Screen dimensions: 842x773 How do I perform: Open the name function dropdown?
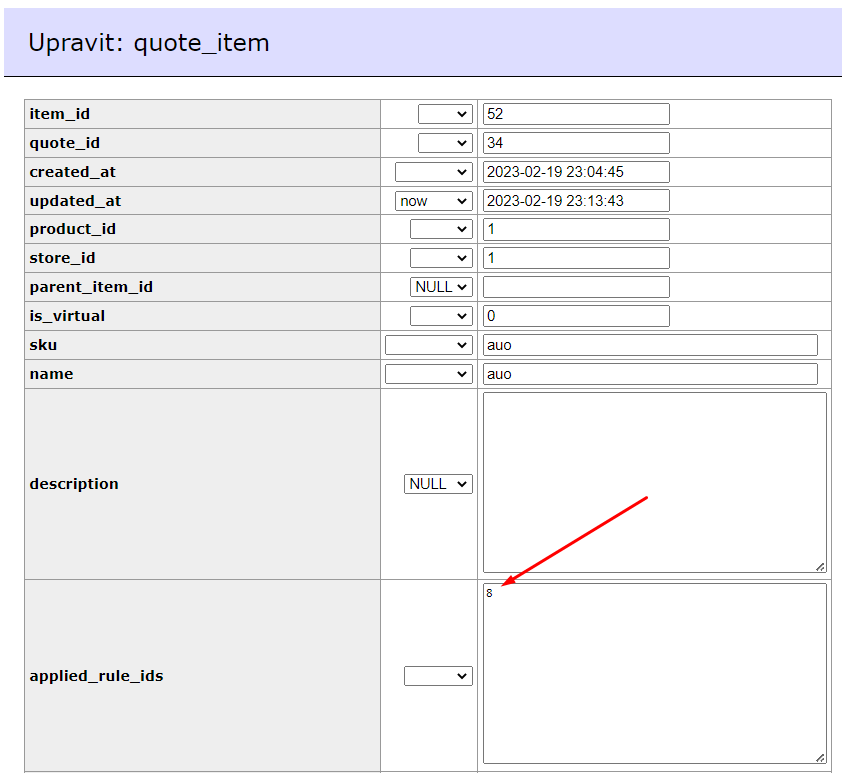pyautogui.click(x=428, y=373)
